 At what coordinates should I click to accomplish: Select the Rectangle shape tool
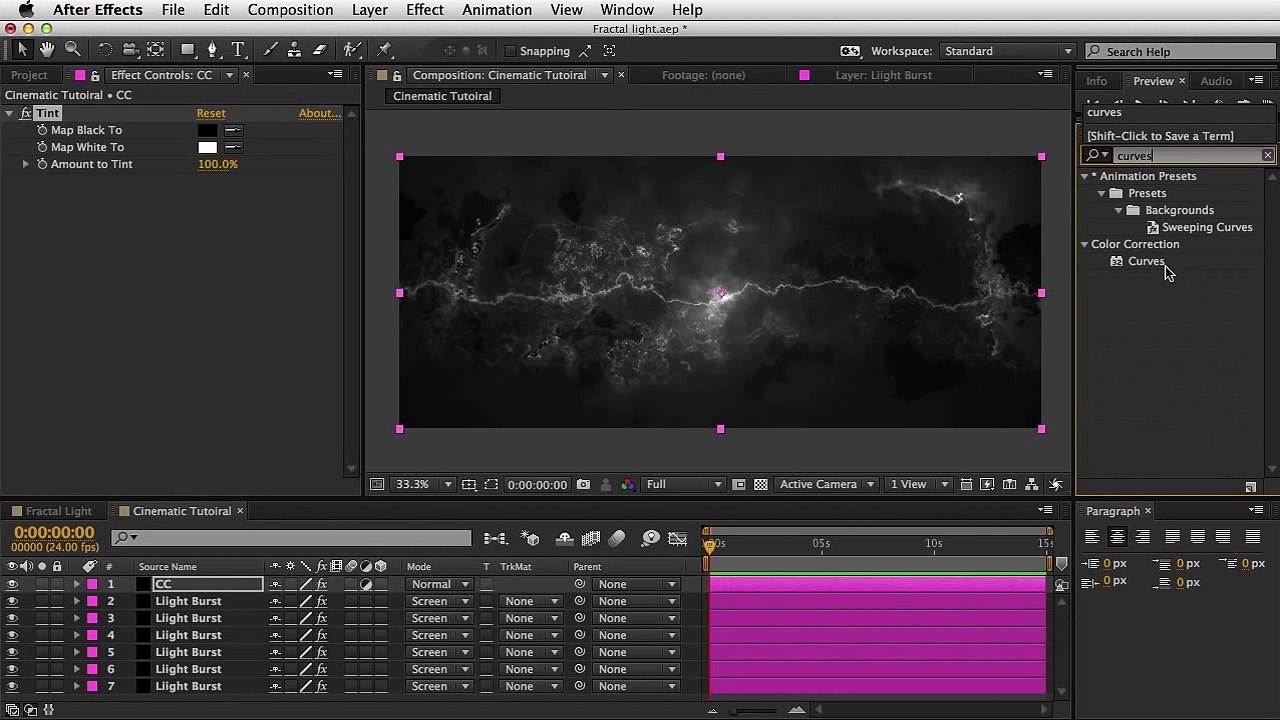pyautogui.click(x=187, y=50)
